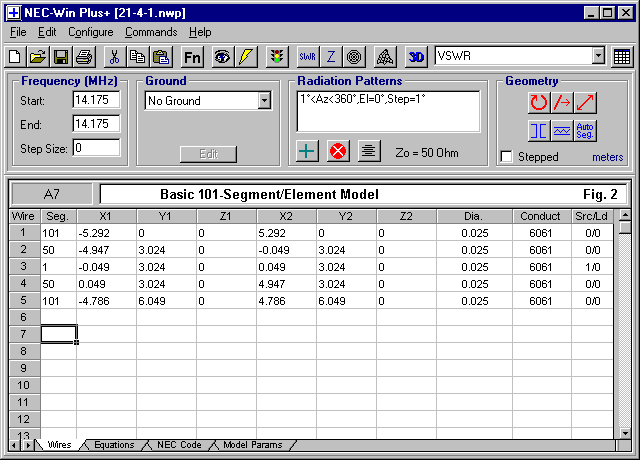Image resolution: width=640 pixels, height=460 pixels.
Task: Click the Start frequency input field
Action: tap(96, 100)
